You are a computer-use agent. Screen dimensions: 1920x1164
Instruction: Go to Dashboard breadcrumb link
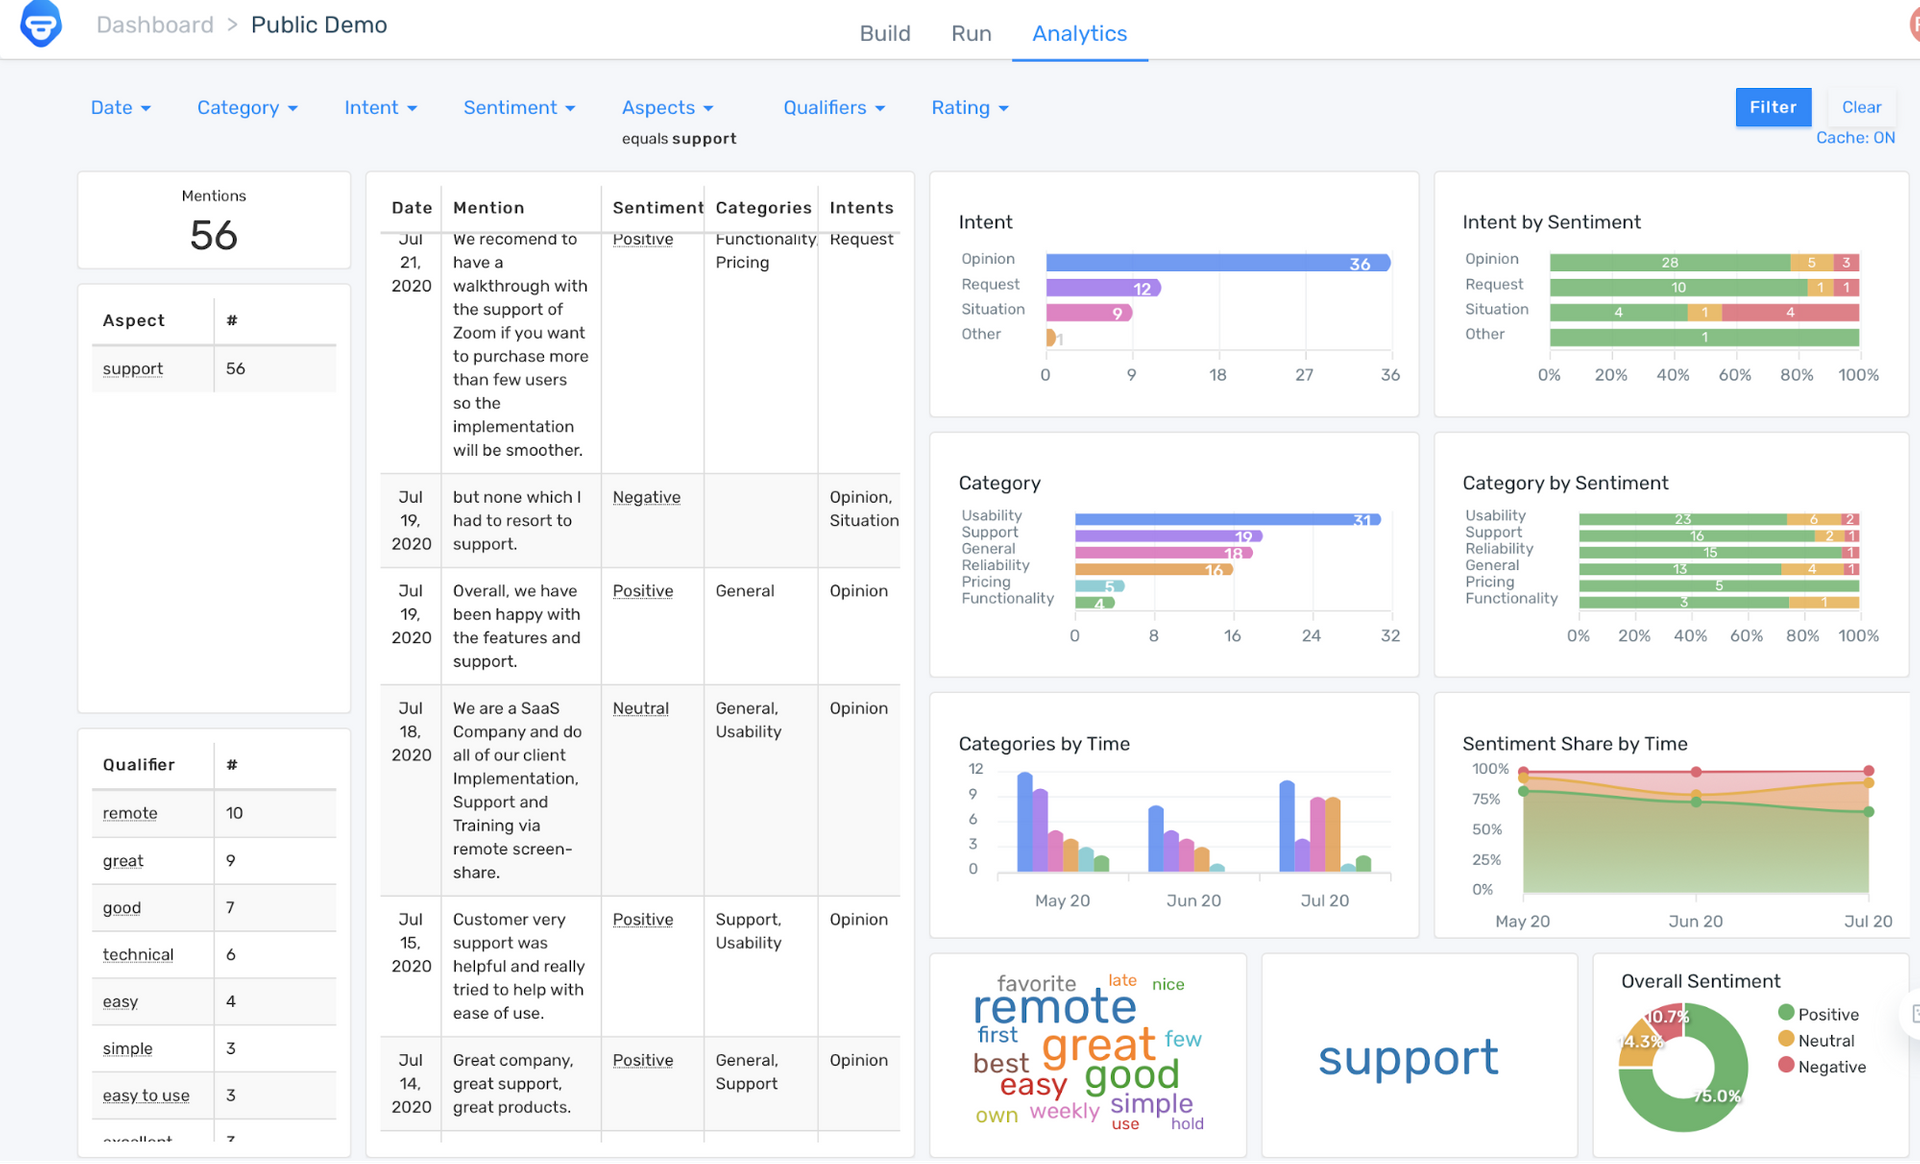click(x=155, y=25)
